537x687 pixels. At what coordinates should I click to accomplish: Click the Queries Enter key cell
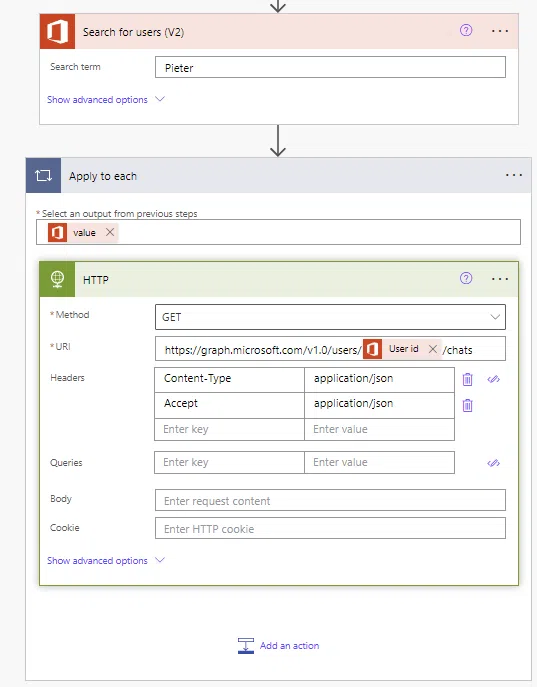(229, 463)
